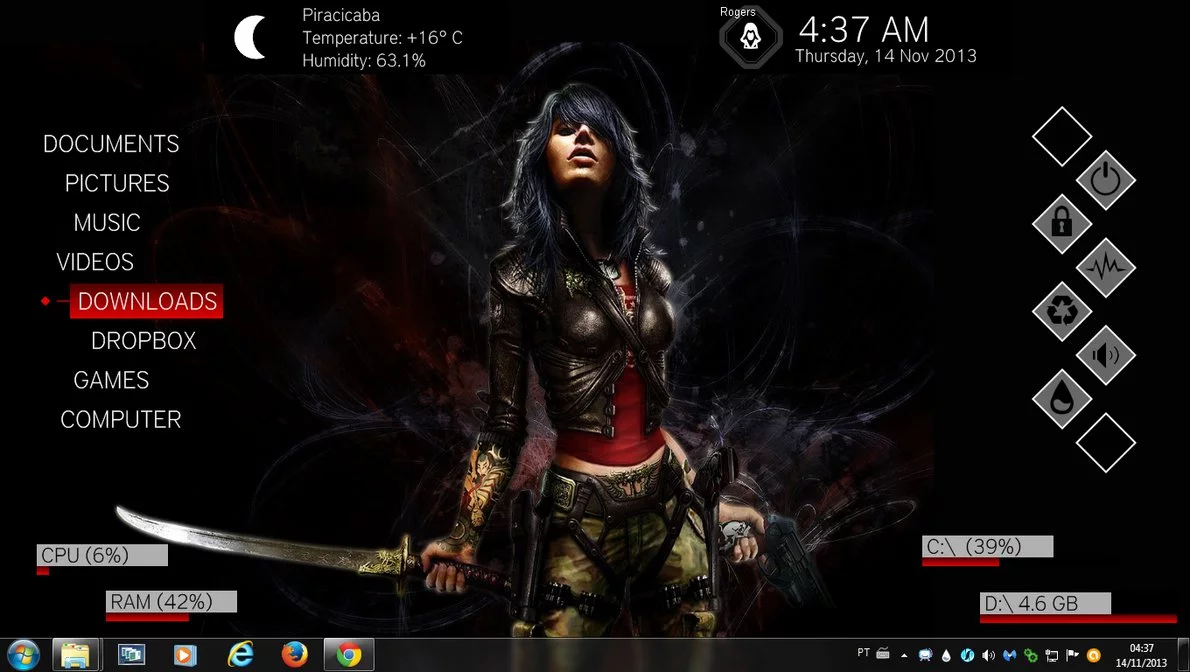Open Malwarebytes from the system tray
1190x672 pixels.
1009,654
